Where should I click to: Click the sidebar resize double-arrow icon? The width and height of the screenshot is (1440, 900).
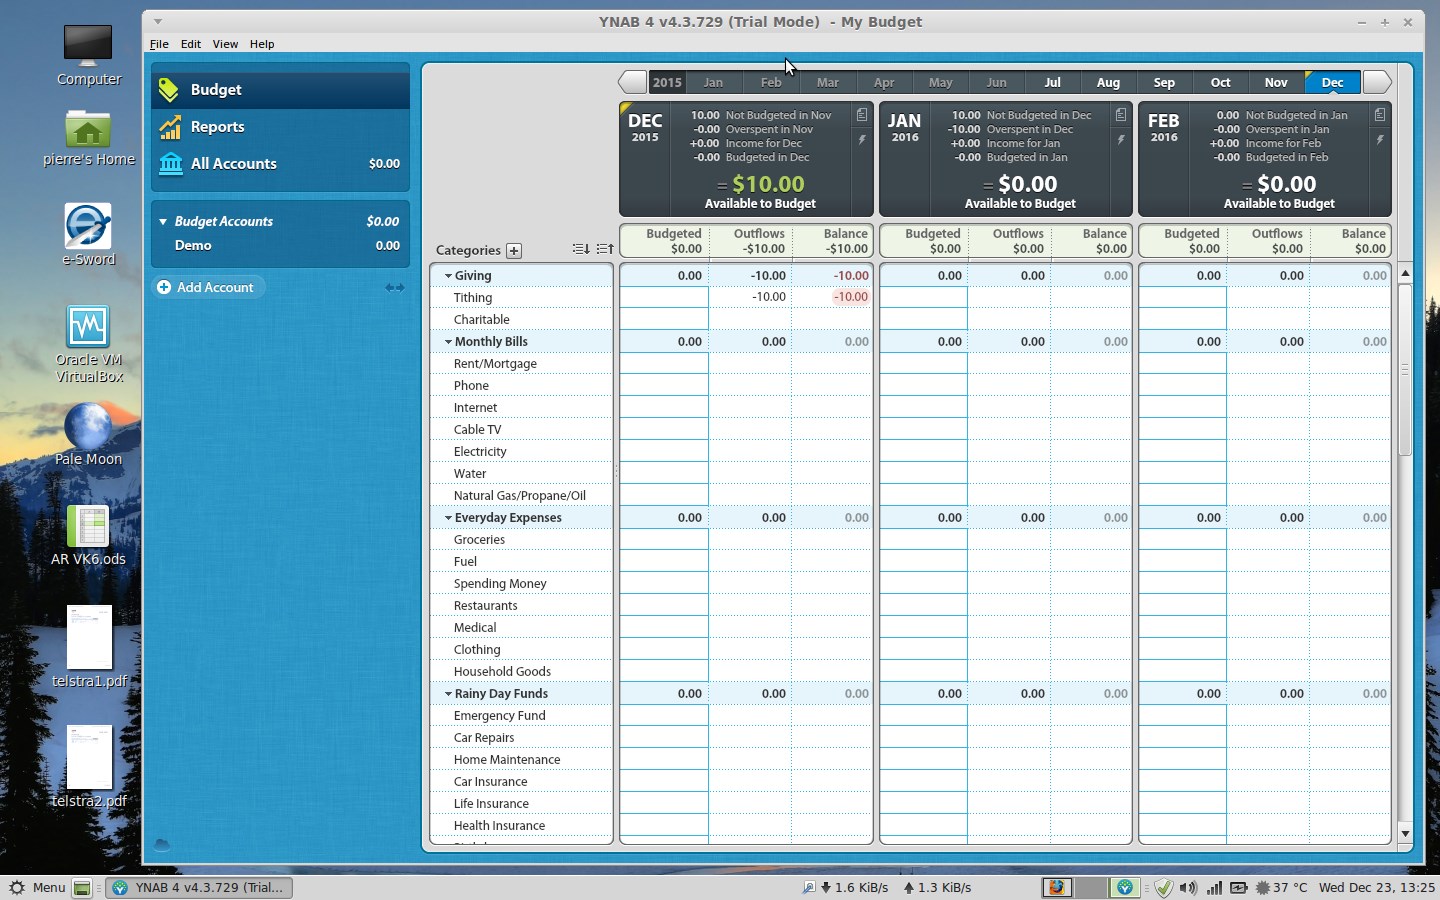click(395, 288)
